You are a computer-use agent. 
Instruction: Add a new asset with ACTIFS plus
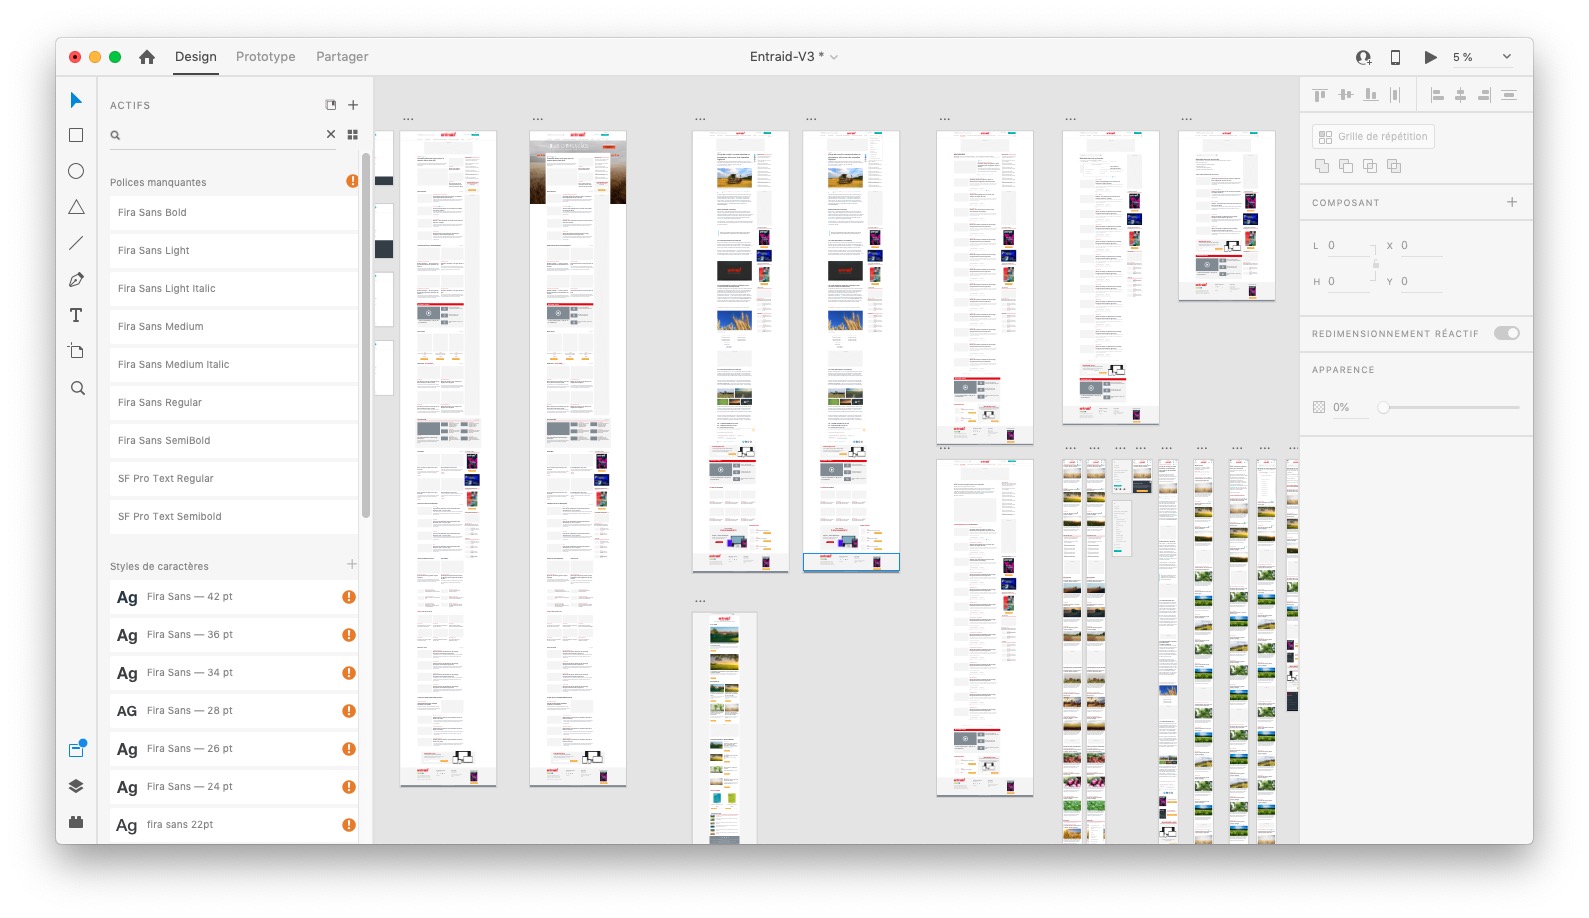click(x=353, y=105)
